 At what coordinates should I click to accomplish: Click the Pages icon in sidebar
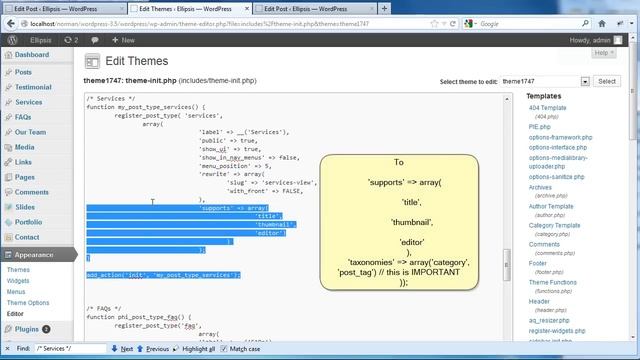pyautogui.click(x=8, y=177)
